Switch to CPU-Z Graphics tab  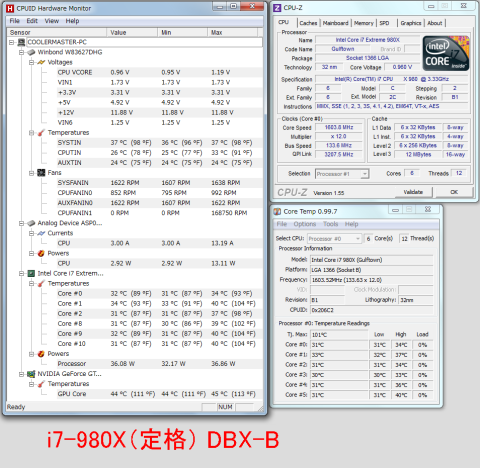411,23
